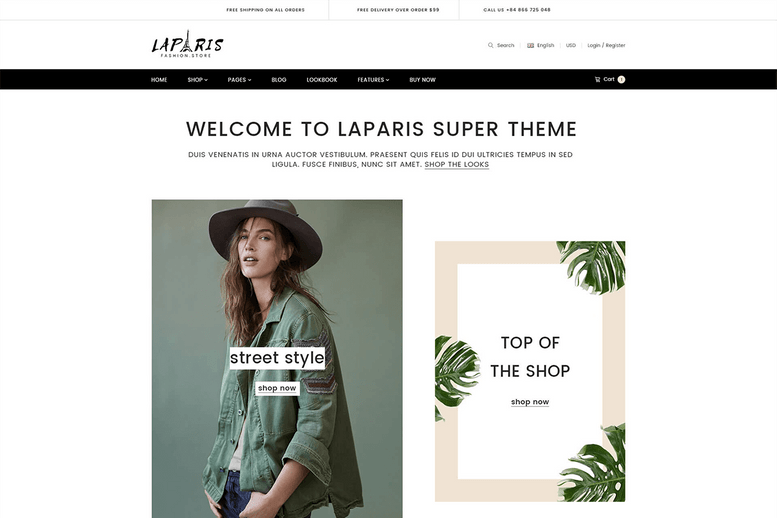This screenshot has height=518, width=777.
Task: Follow the SHOP THE LOOKS link
Action: (x=456, y=165)
